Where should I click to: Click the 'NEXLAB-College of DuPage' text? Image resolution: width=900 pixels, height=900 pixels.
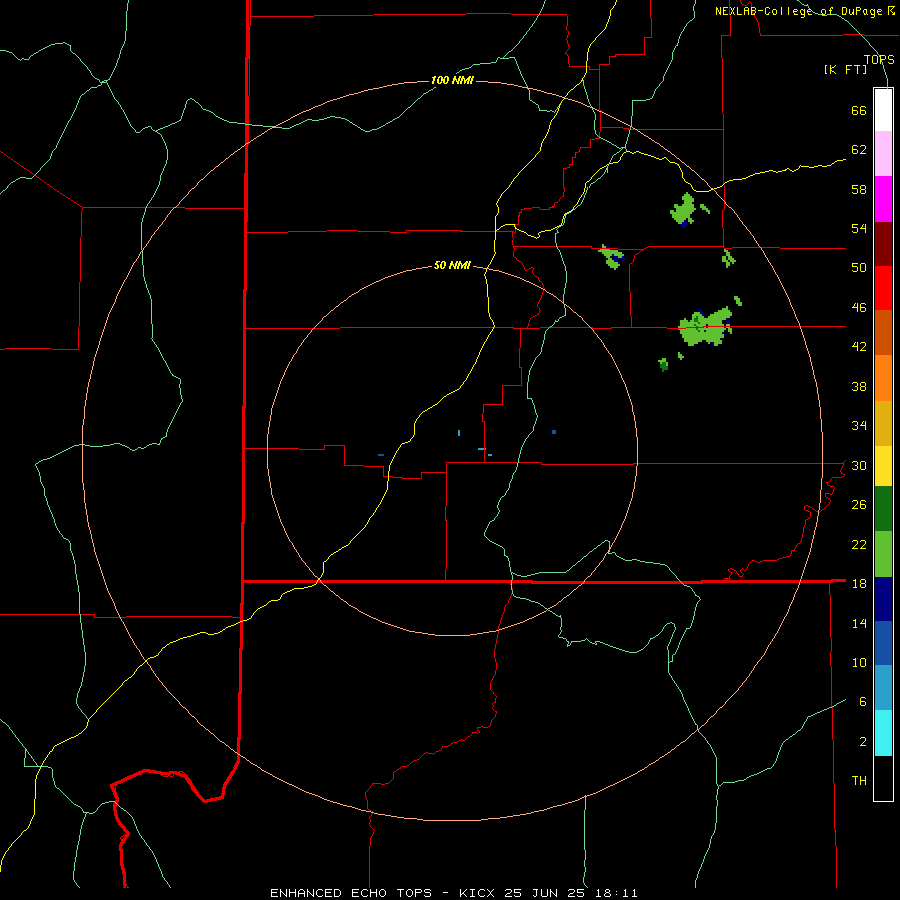pyautogui.click(x=800, y=11)
